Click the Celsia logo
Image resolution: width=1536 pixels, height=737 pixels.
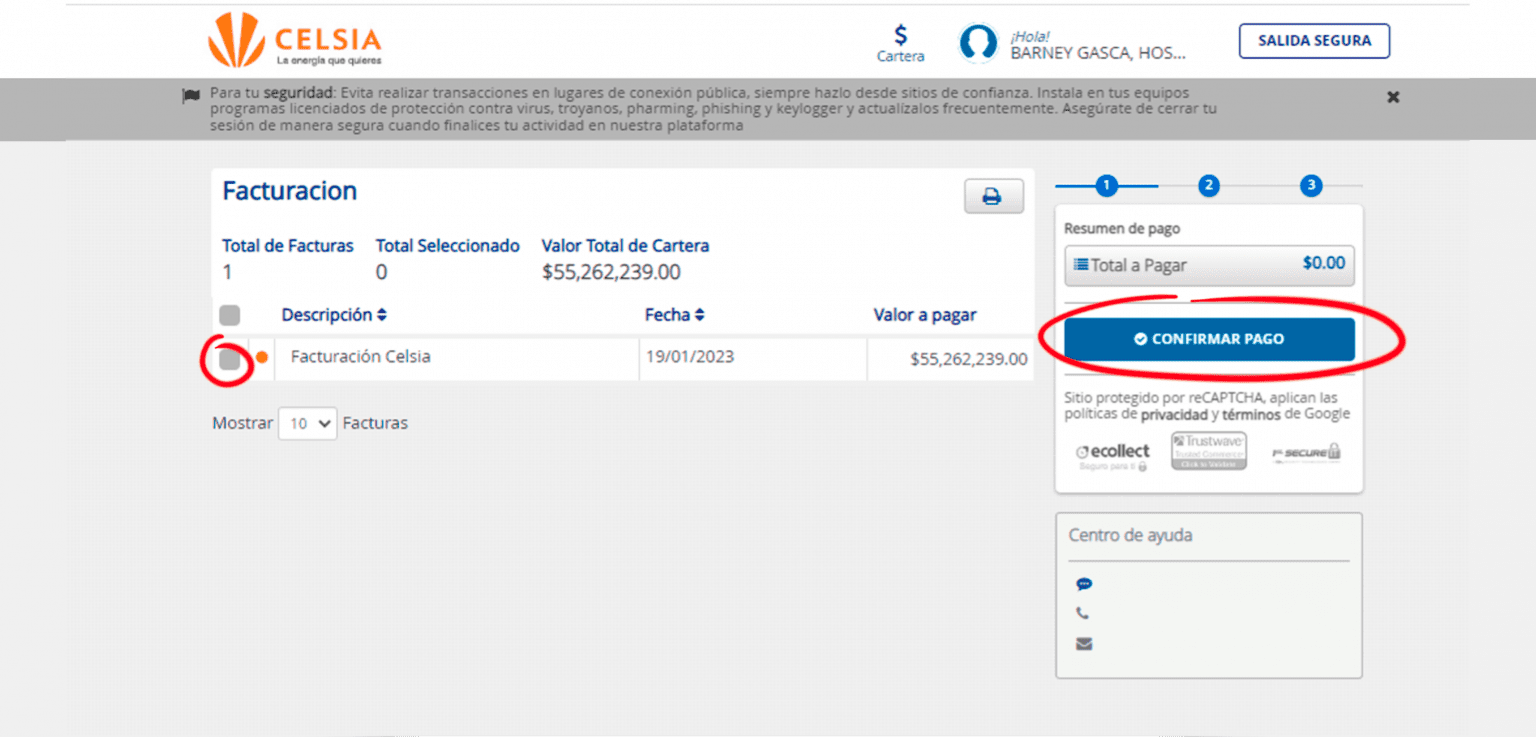295,40
